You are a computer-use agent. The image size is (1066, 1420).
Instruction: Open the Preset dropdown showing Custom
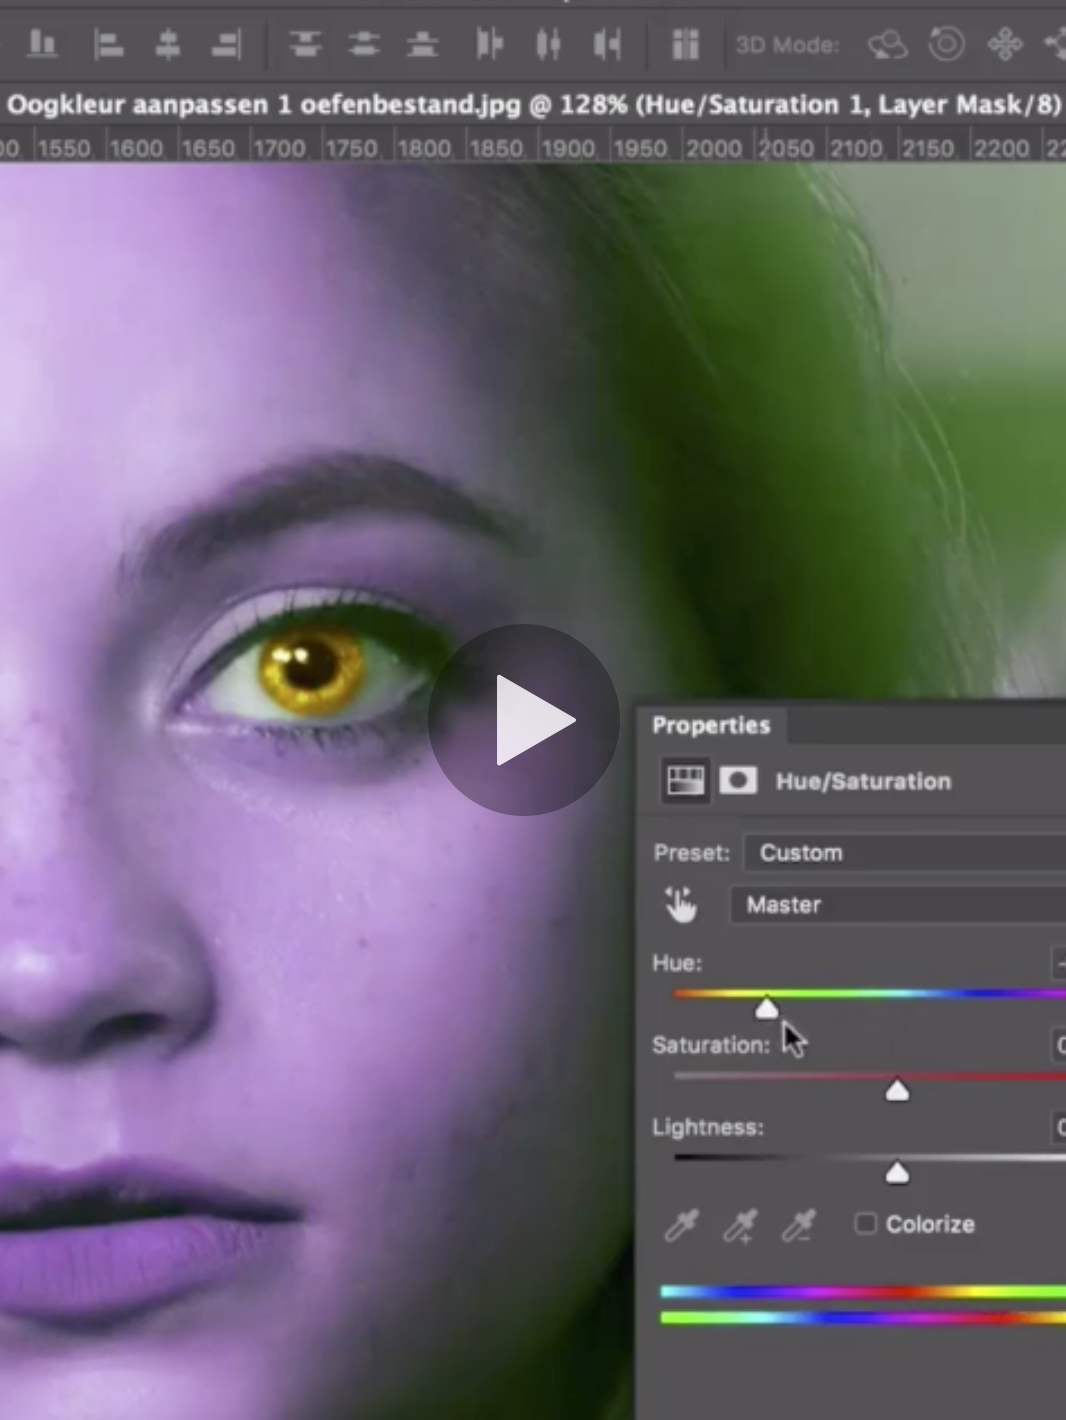click(x=905, y=853)
